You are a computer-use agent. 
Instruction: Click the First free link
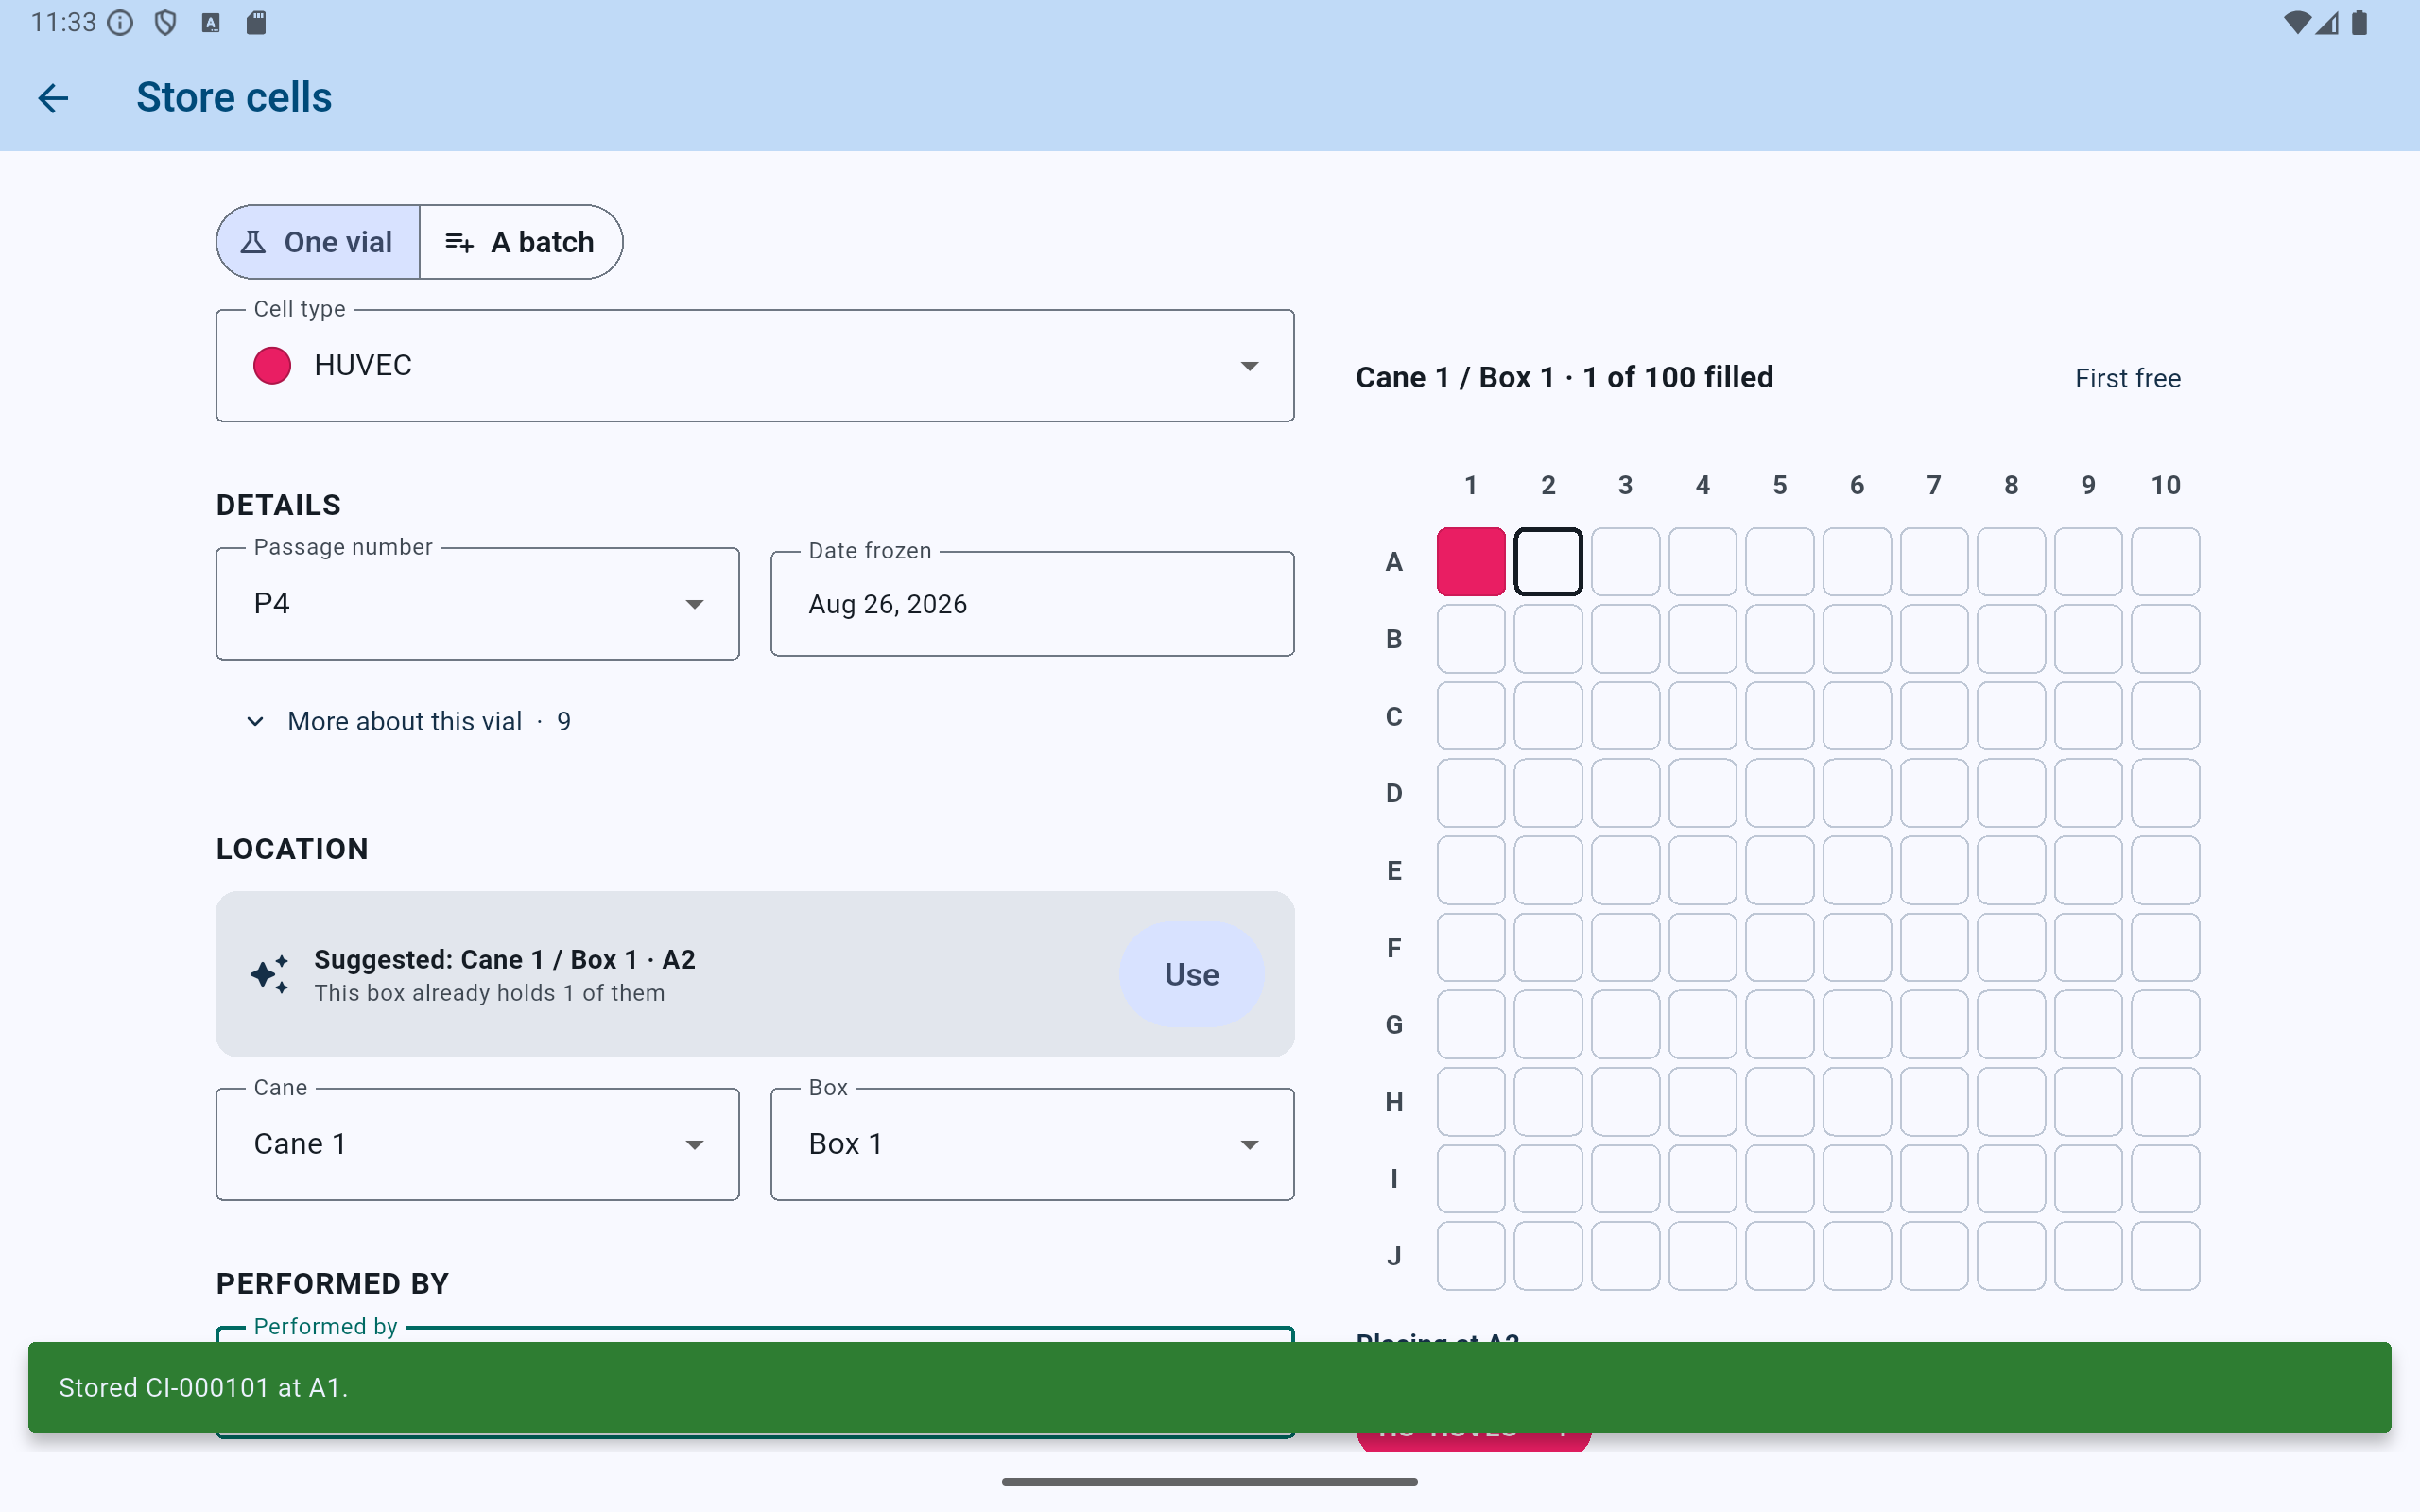click(x=2127, y=378)
